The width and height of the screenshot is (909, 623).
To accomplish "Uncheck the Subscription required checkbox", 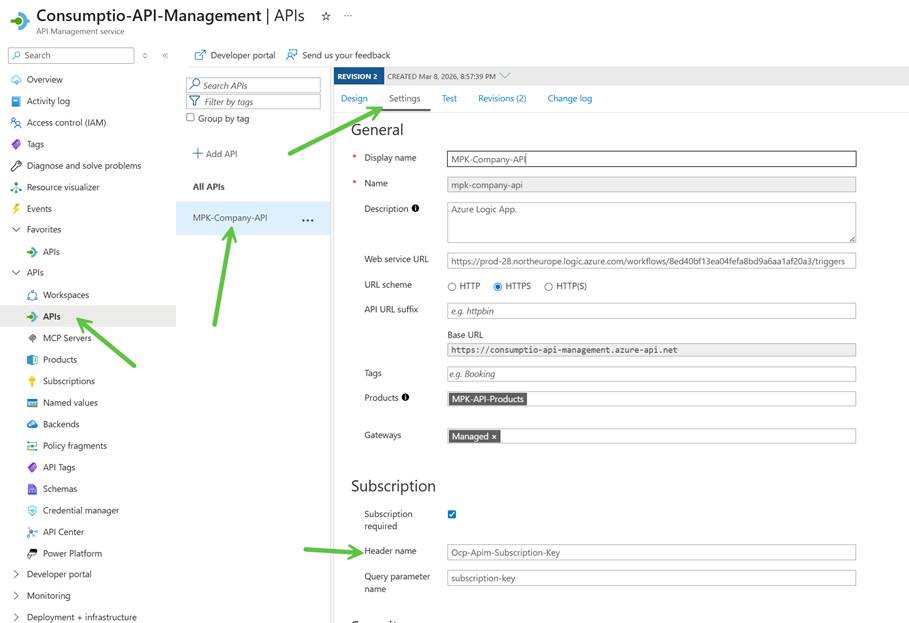I will [x=452, y=515].
